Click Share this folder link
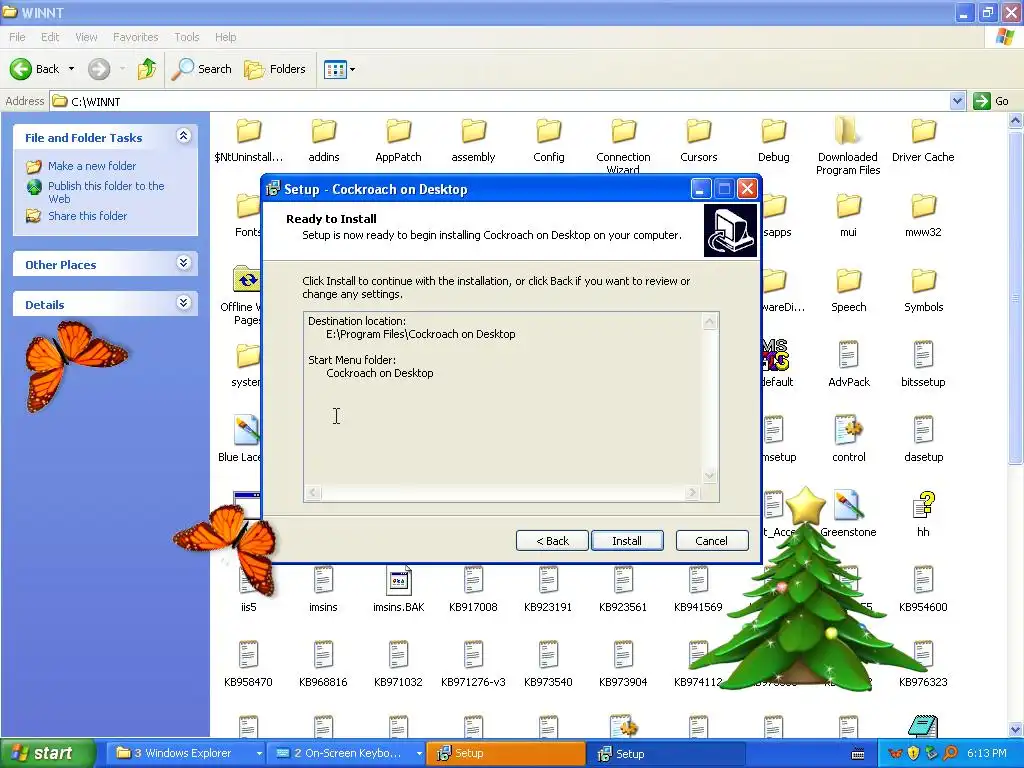 (x=87, y=216)
